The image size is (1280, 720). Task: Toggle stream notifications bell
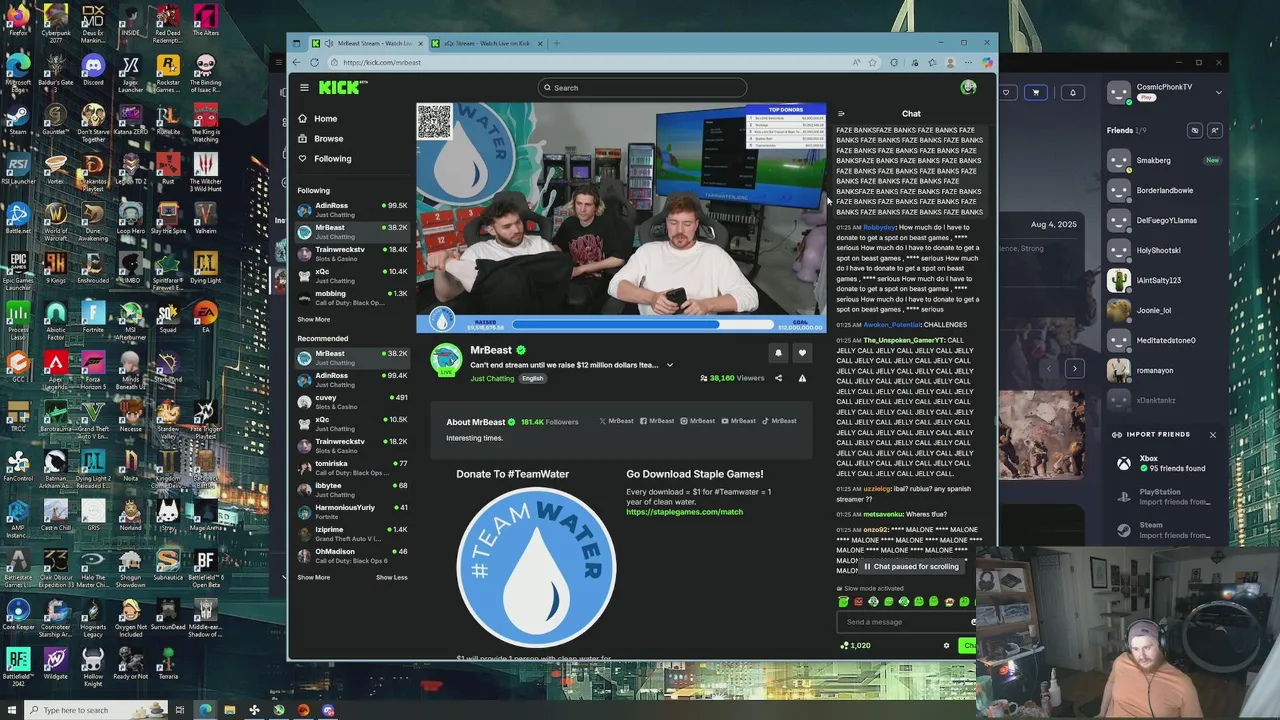778,353
